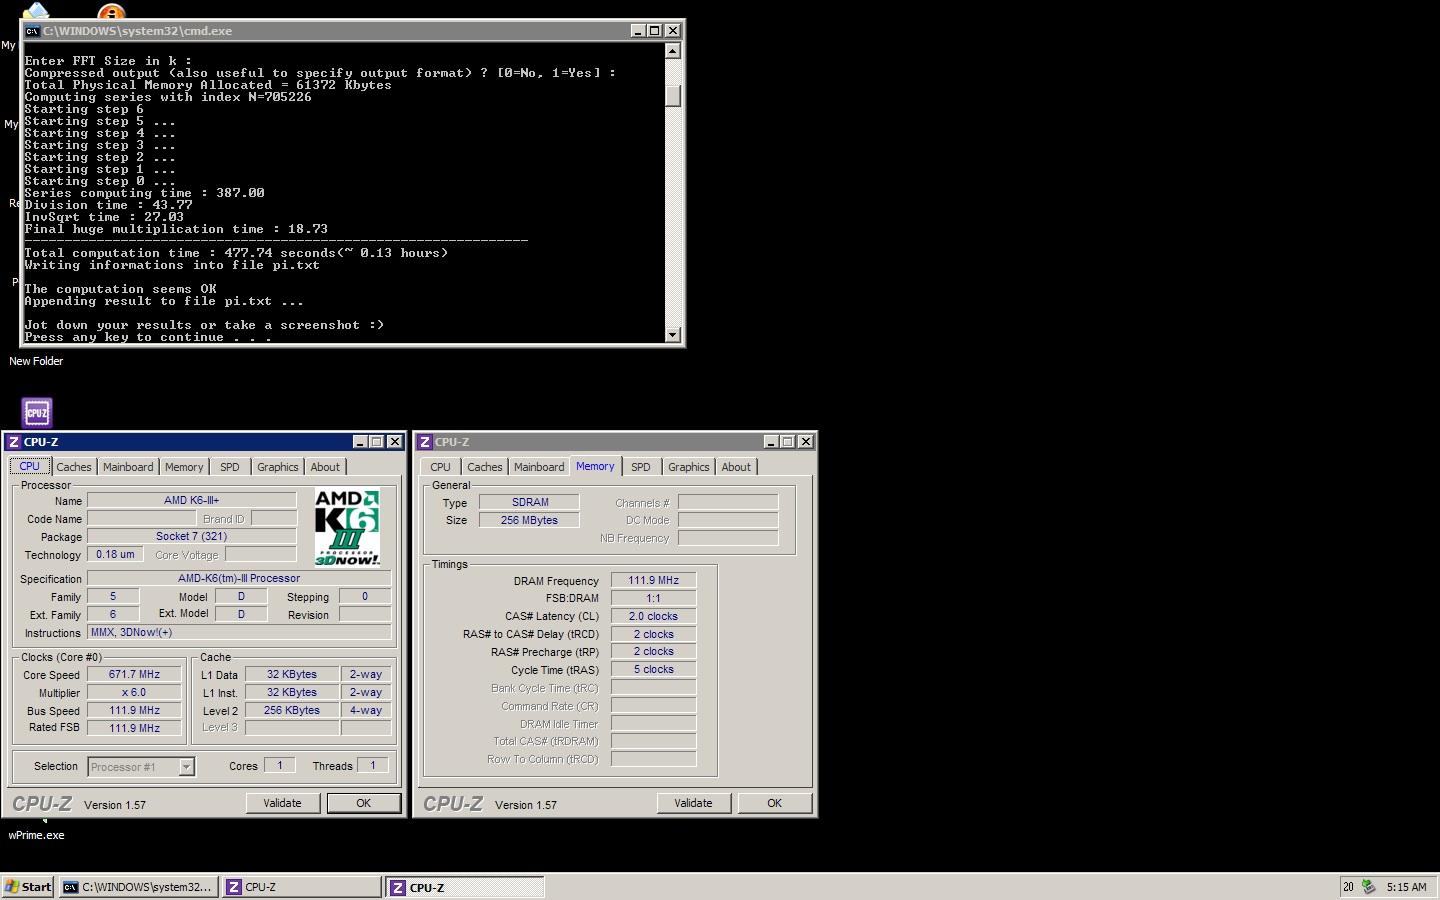Click cmd window scrollbar up arrow

coord(673,51)
